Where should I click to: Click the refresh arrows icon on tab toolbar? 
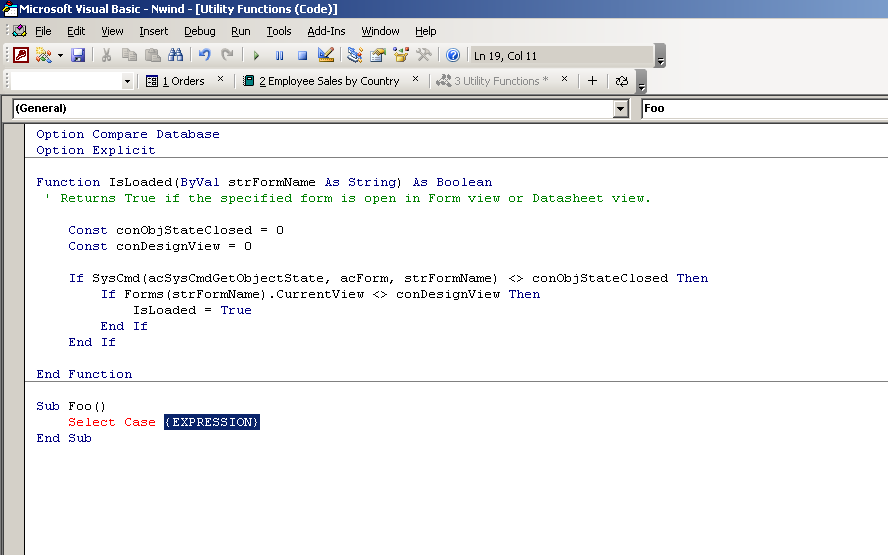click(622, 81)
